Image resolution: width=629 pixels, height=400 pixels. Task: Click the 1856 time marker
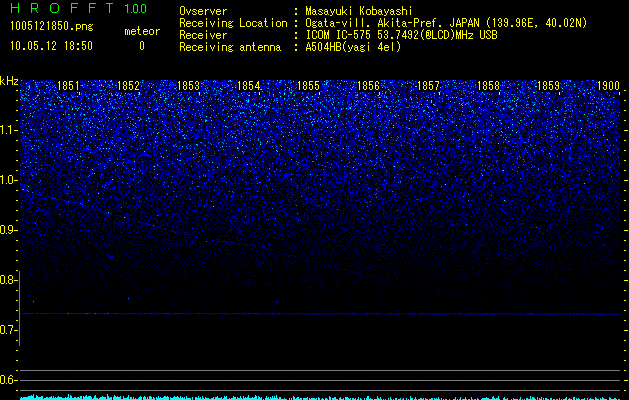[x=368, y=86]
